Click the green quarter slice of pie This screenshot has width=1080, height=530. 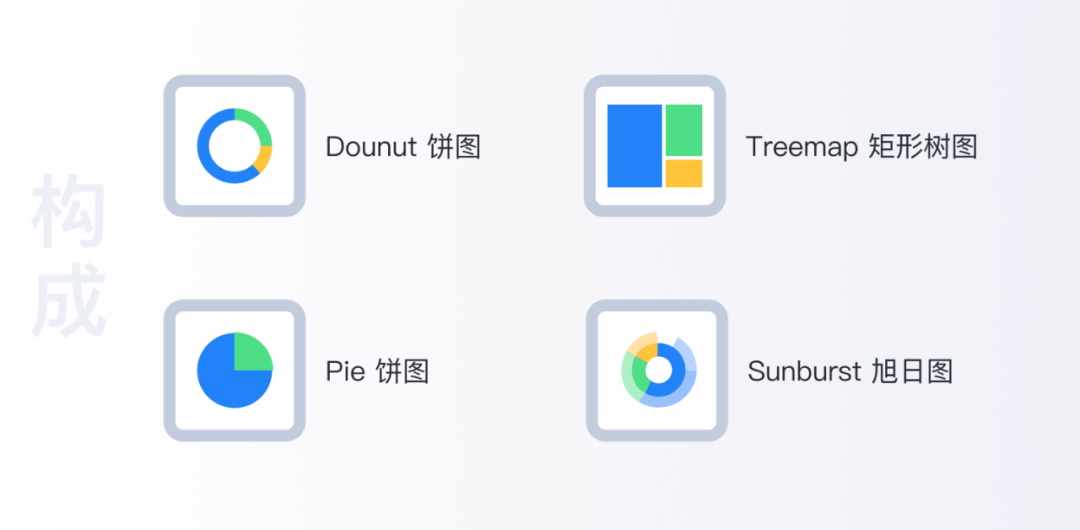point(252,353)
